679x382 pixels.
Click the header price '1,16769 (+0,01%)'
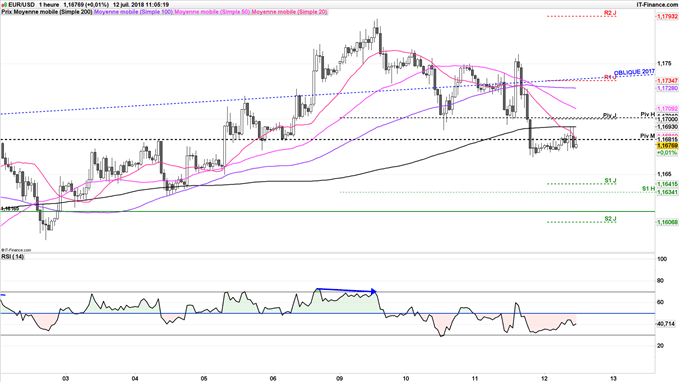(86, 5)
